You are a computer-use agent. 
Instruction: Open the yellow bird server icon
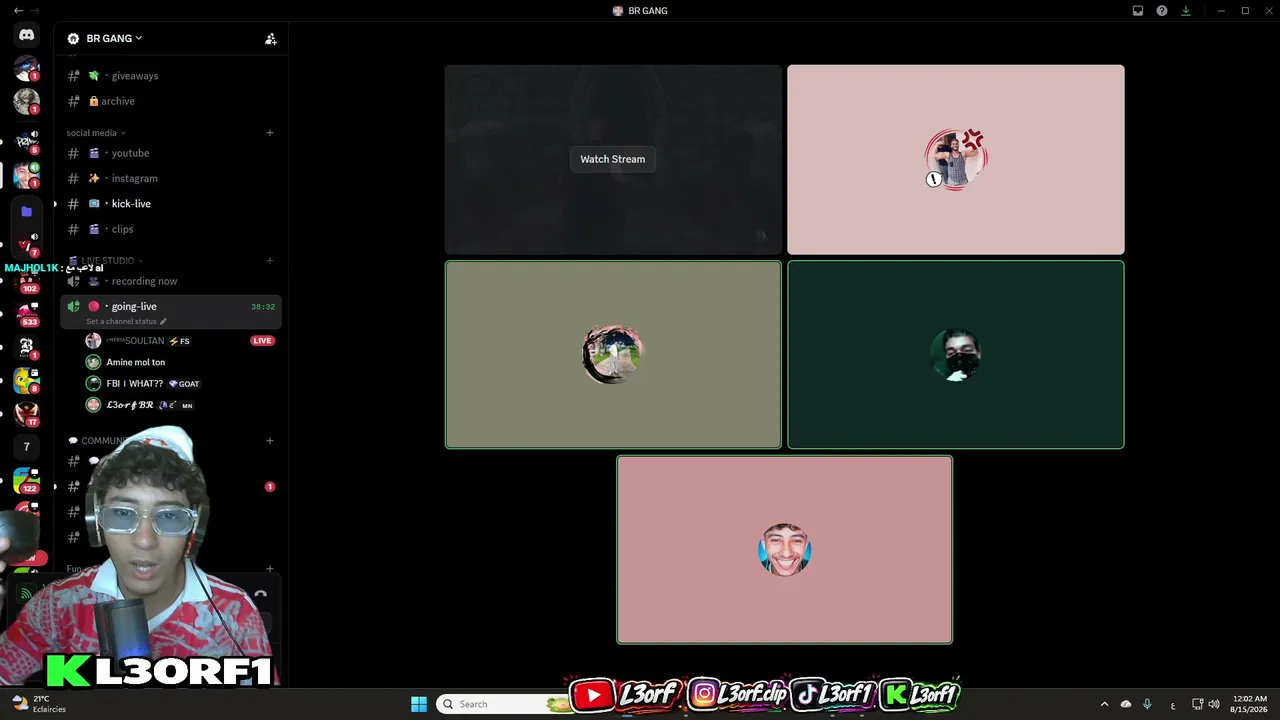27,381
